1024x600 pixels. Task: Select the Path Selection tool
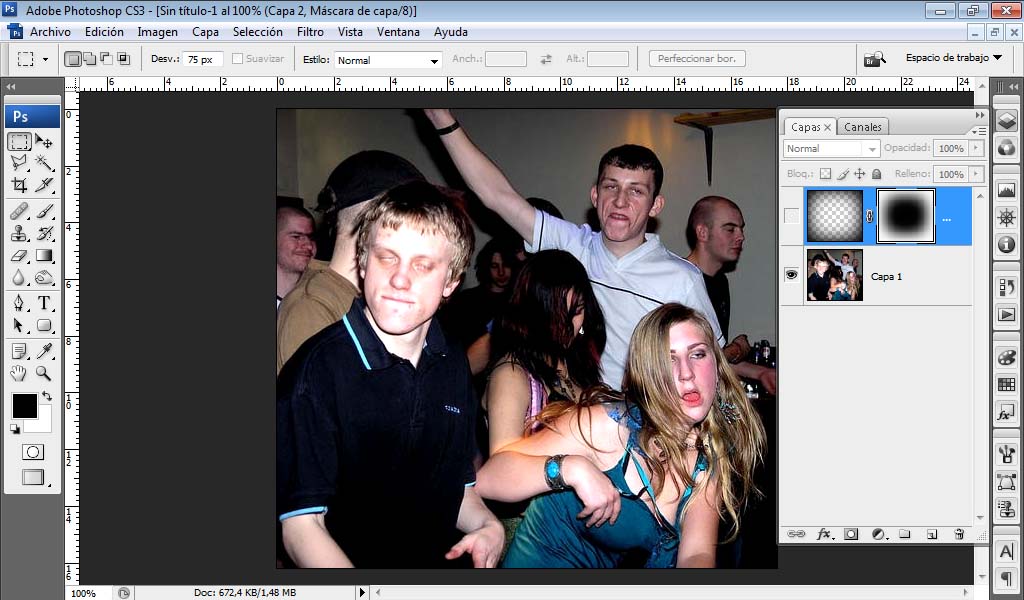(20, 325)
